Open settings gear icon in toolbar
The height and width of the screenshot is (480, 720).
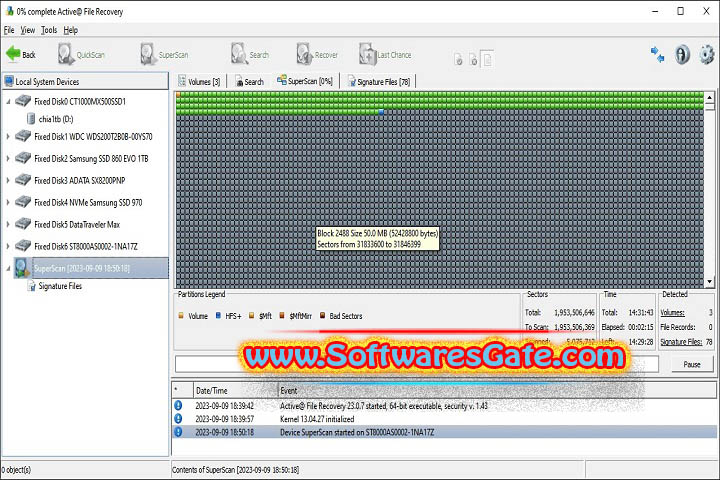click(707, 54)
